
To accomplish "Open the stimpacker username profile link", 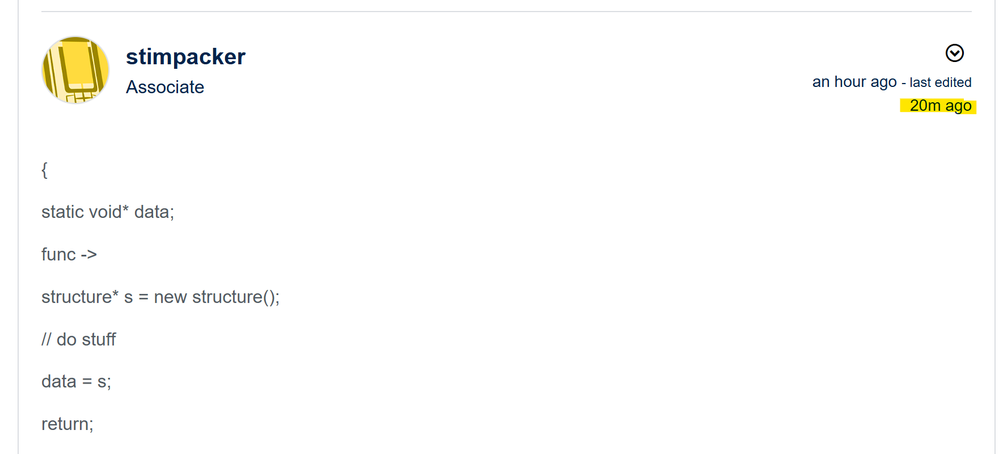I will pyautogui.click(x=185, y=57).
